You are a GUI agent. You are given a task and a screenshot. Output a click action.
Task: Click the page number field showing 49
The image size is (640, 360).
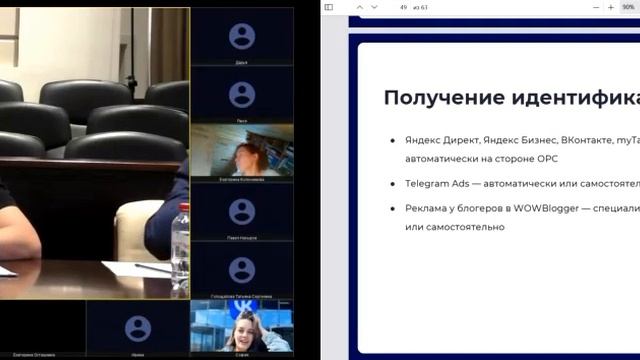403,7
